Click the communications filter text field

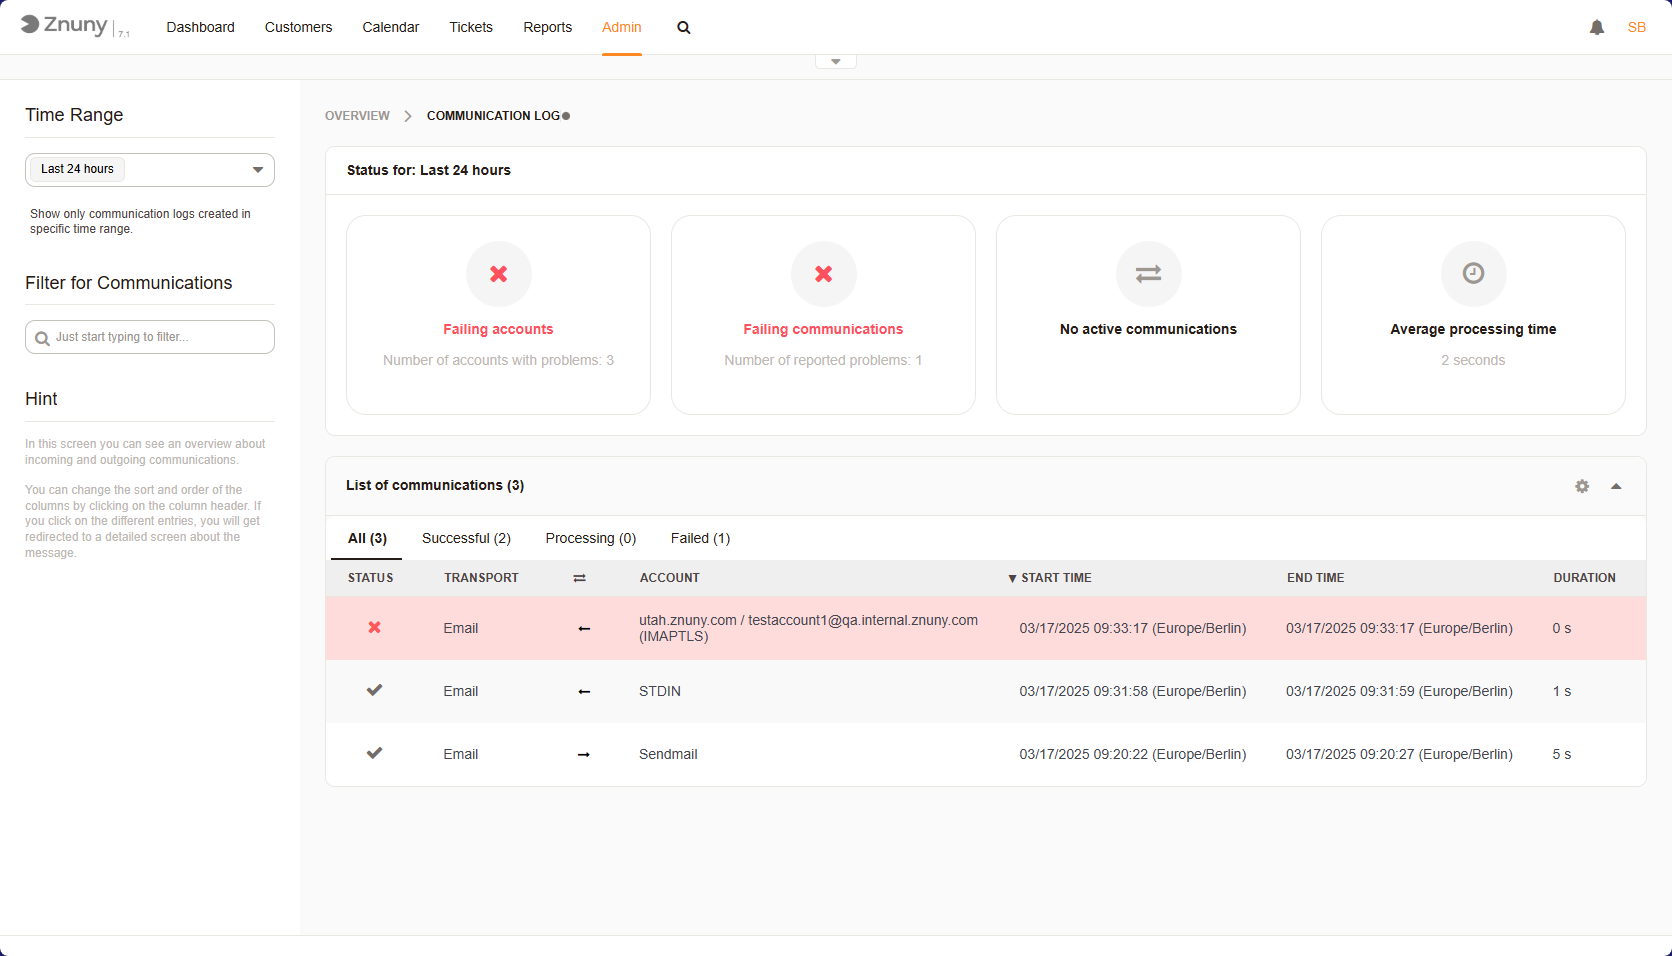(149, 337)
